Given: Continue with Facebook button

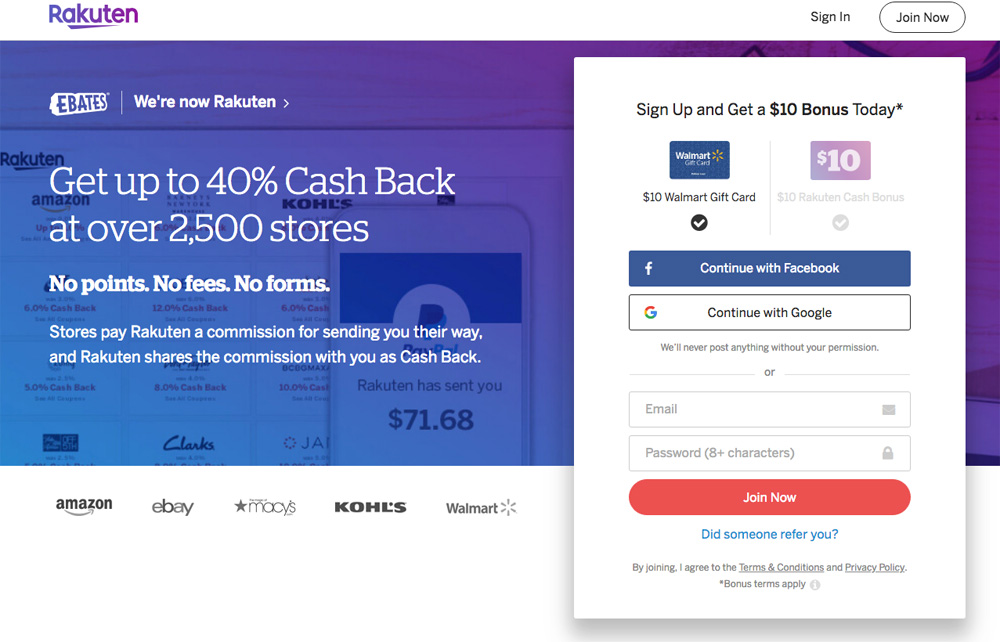Looking at the screenshot, I should [x=769, y=268].
